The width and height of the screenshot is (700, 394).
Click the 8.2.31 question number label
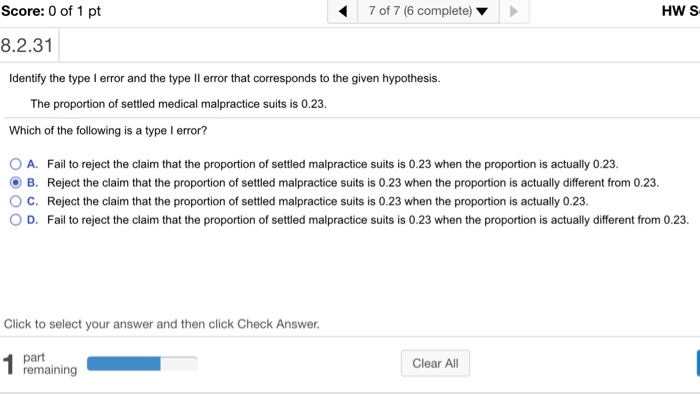[27, 45]
